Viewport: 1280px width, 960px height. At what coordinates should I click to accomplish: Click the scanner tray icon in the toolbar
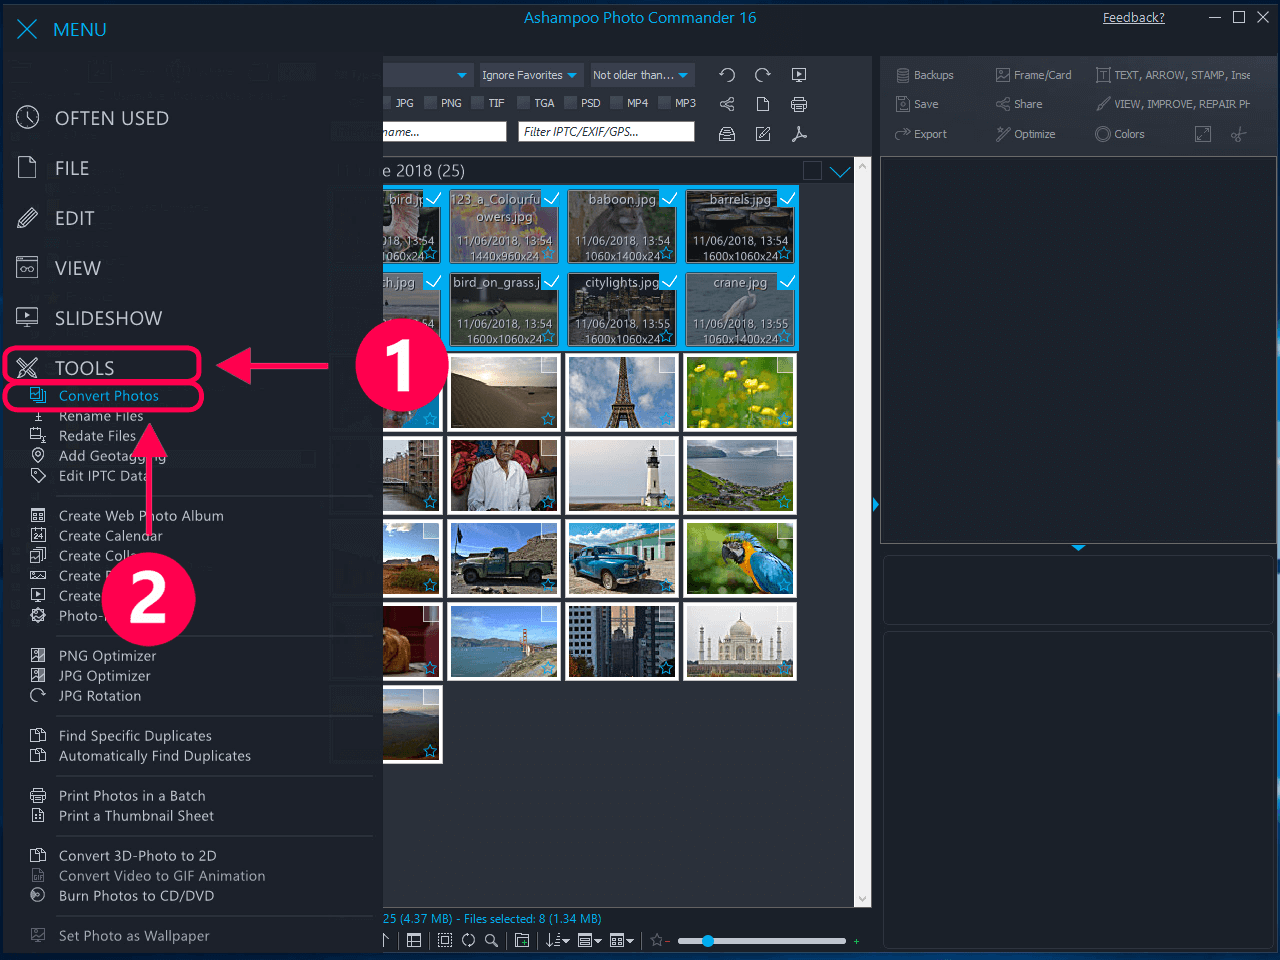727,134
